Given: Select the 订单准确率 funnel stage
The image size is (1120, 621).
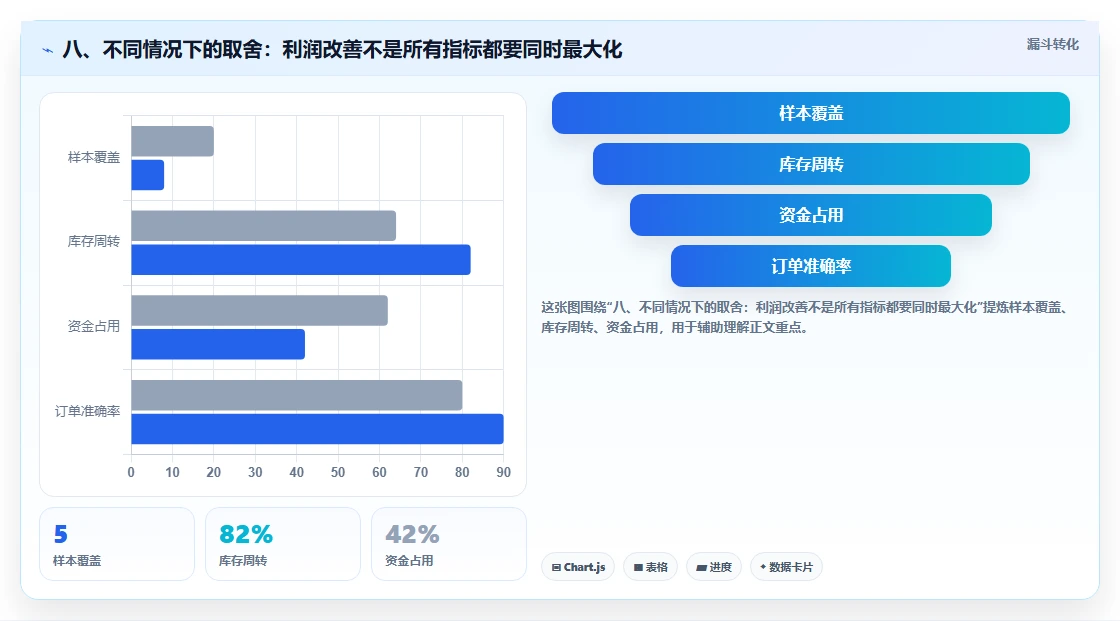Looking at the screenshot, I should coord(811,266).
